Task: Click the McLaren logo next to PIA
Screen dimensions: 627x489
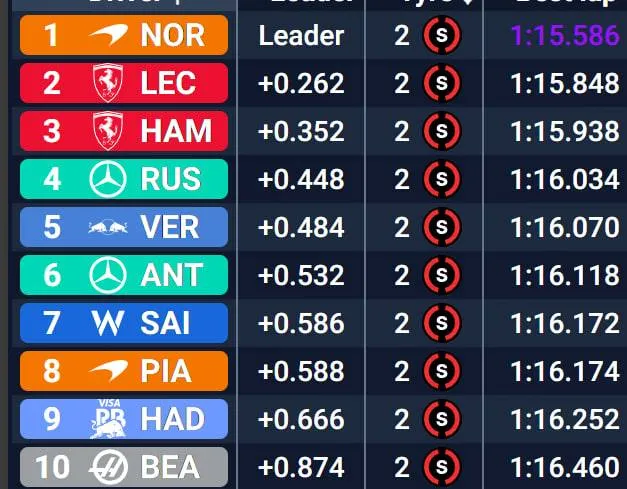Action: [x=108, y=371]
